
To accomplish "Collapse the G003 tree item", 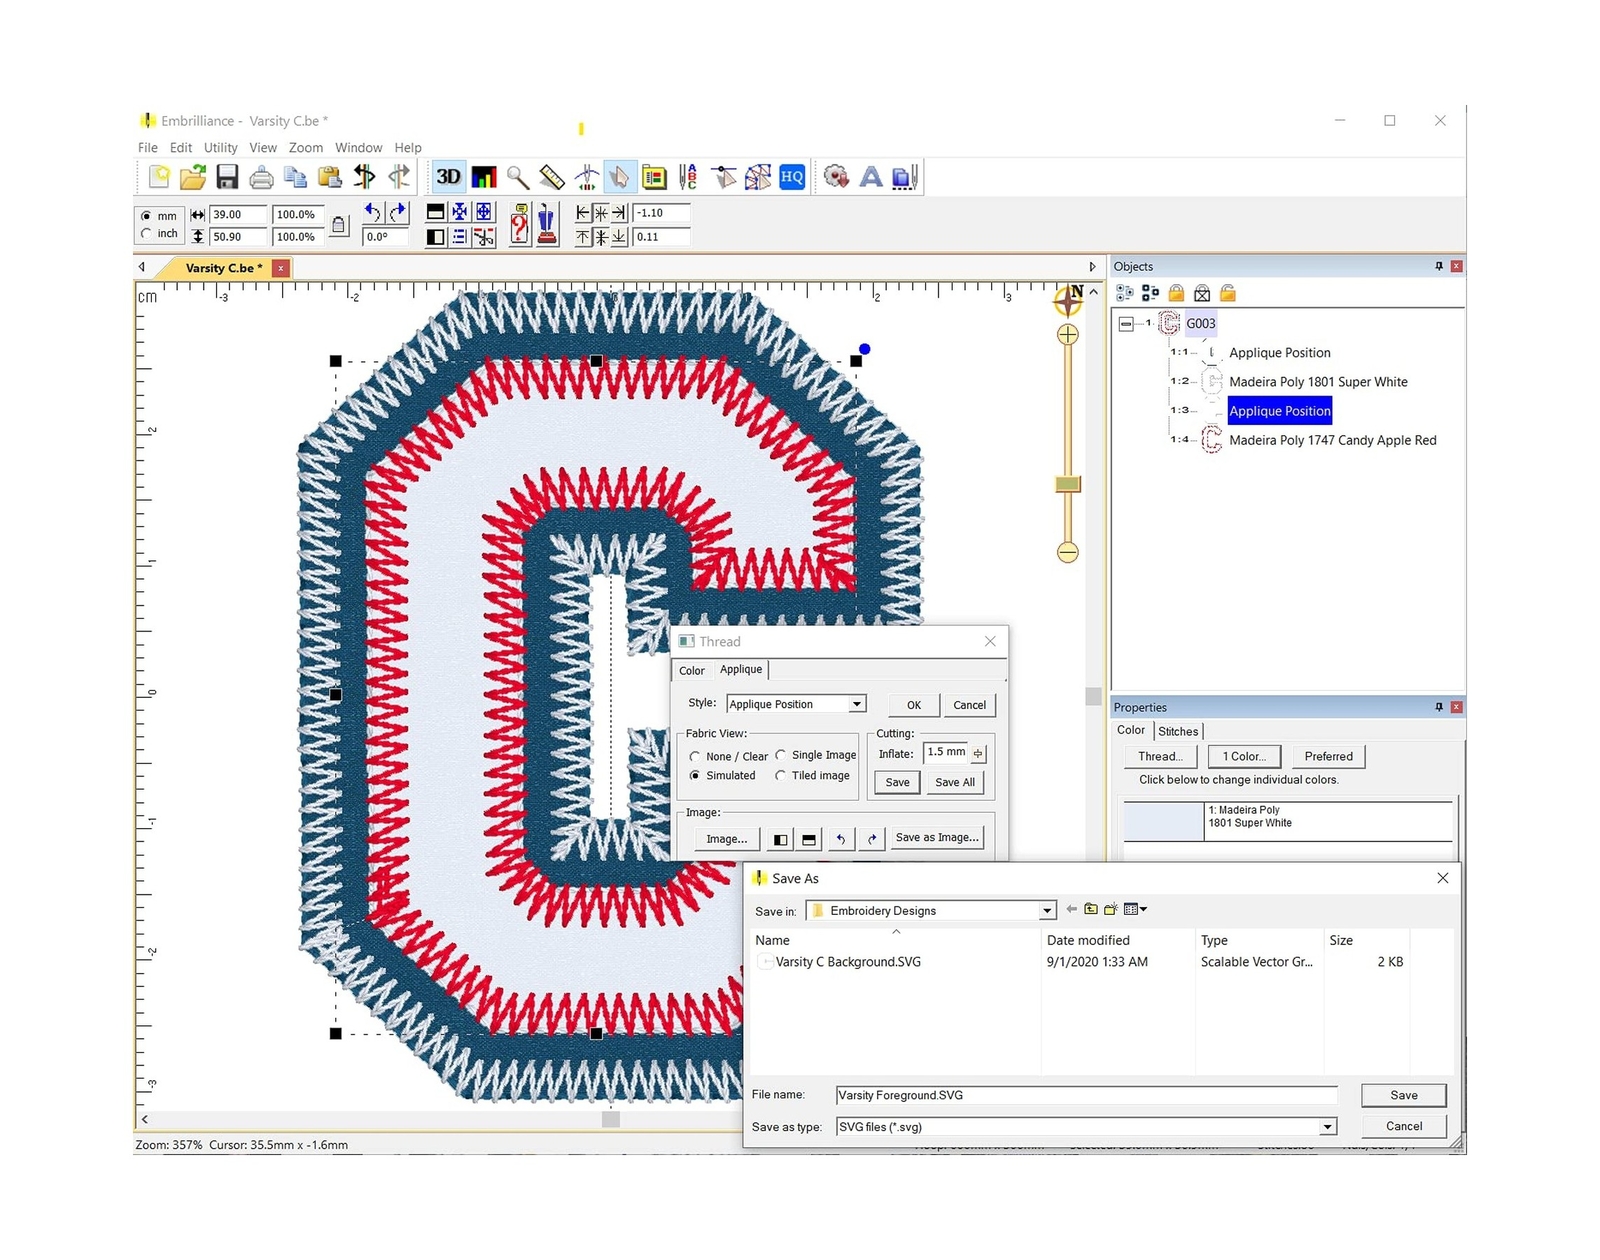I will point(1125,323).
